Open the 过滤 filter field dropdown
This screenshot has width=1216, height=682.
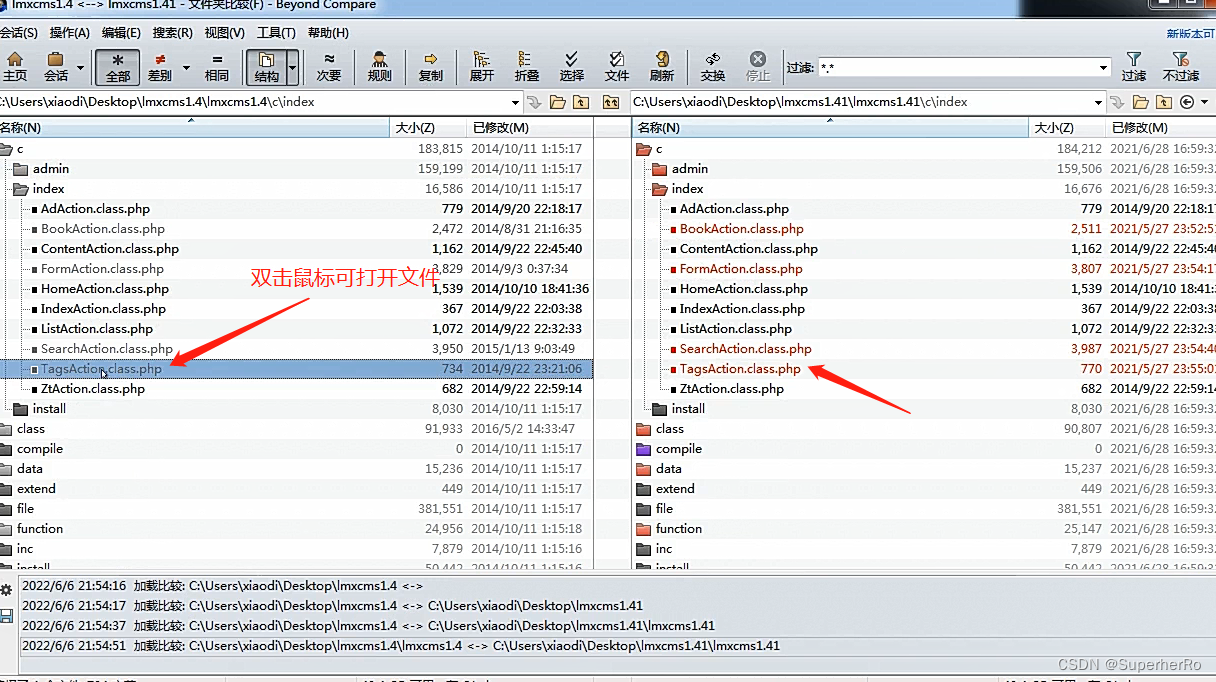(1104, 68)
